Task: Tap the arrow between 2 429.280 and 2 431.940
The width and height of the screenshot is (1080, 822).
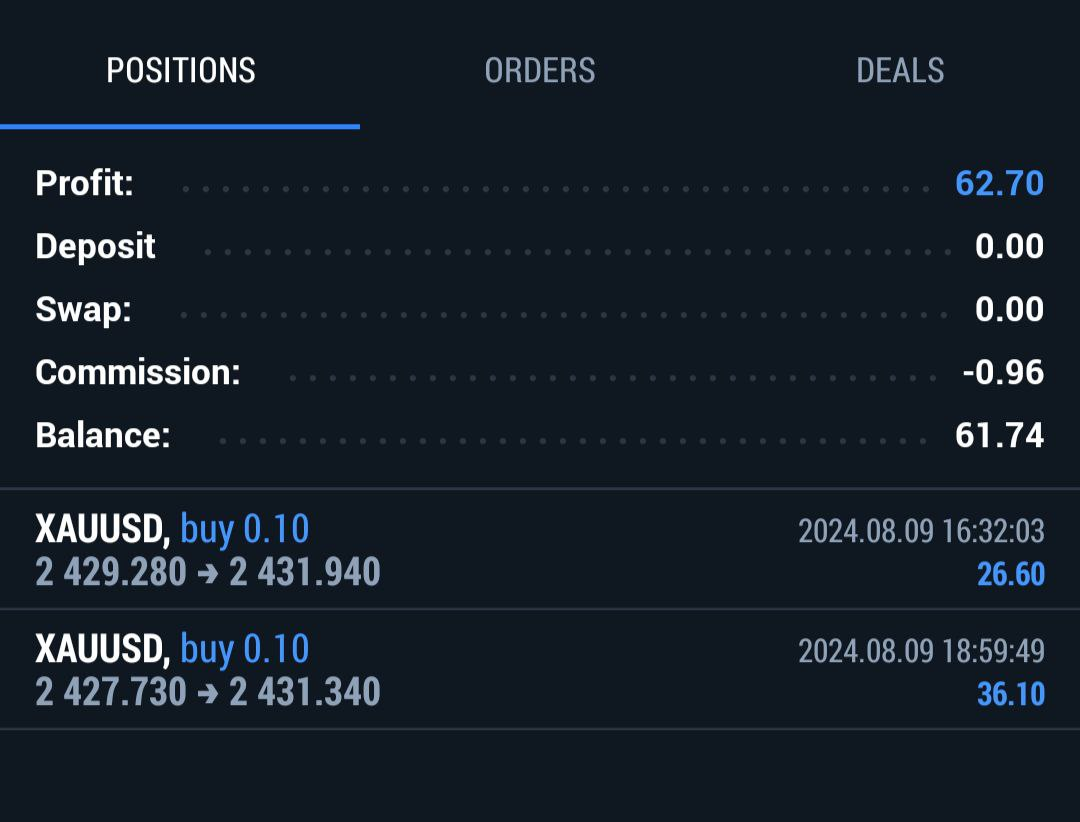Action: point(208,573)
